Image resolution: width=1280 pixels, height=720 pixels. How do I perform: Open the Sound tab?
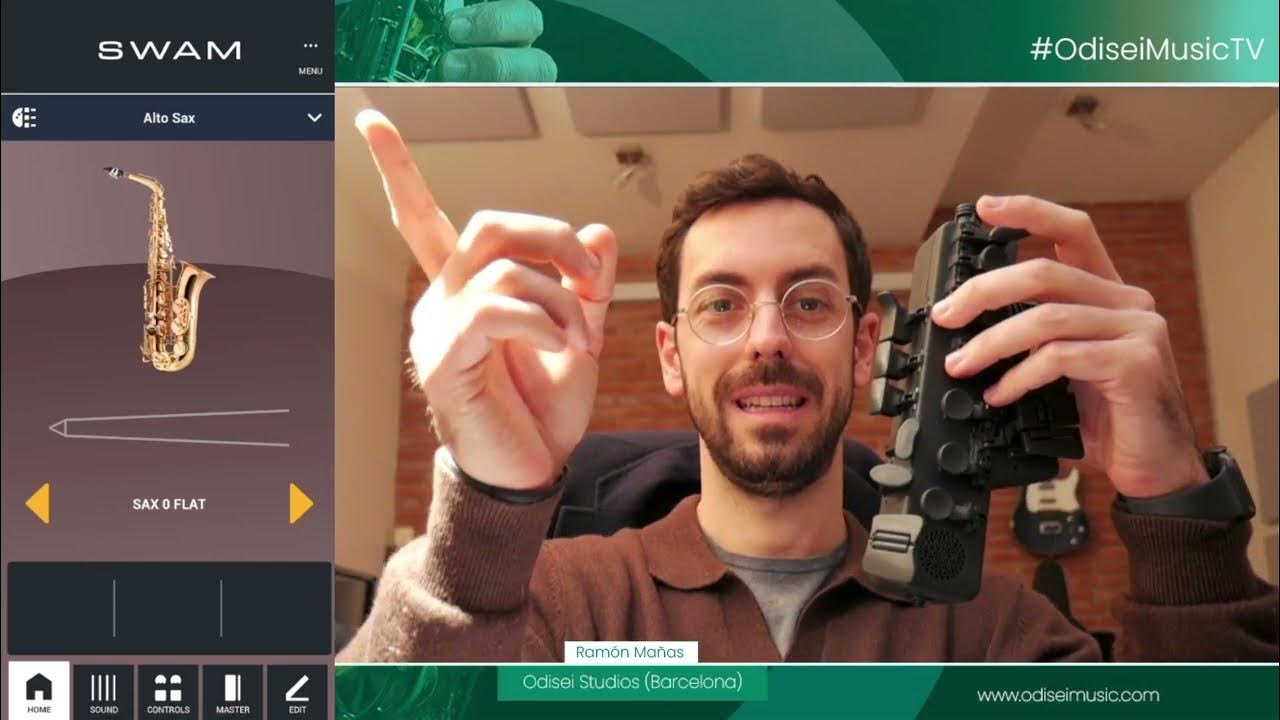(x=104, y=692)
